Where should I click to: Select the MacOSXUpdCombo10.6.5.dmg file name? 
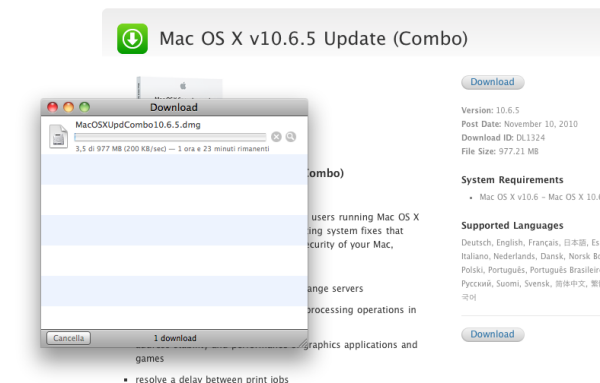point(138,125)
